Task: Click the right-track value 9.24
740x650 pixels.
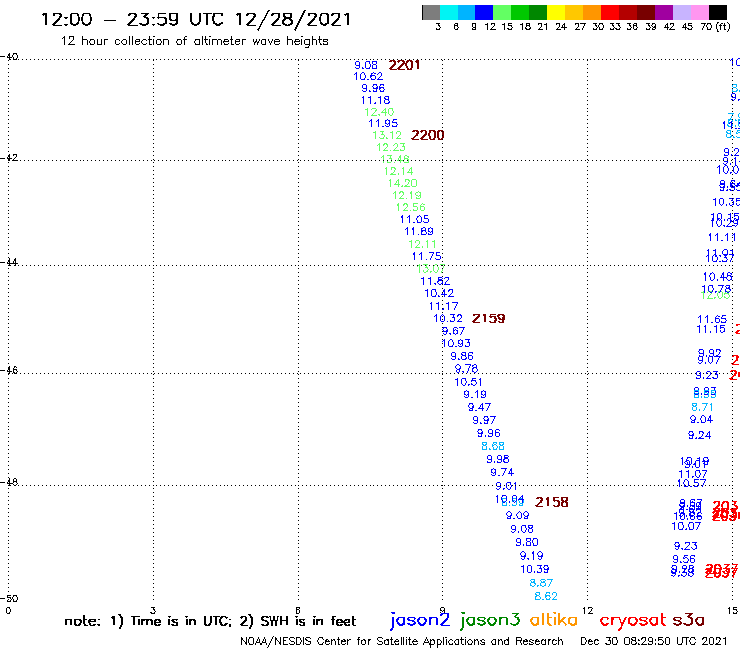Action: [x=699, y=435]
